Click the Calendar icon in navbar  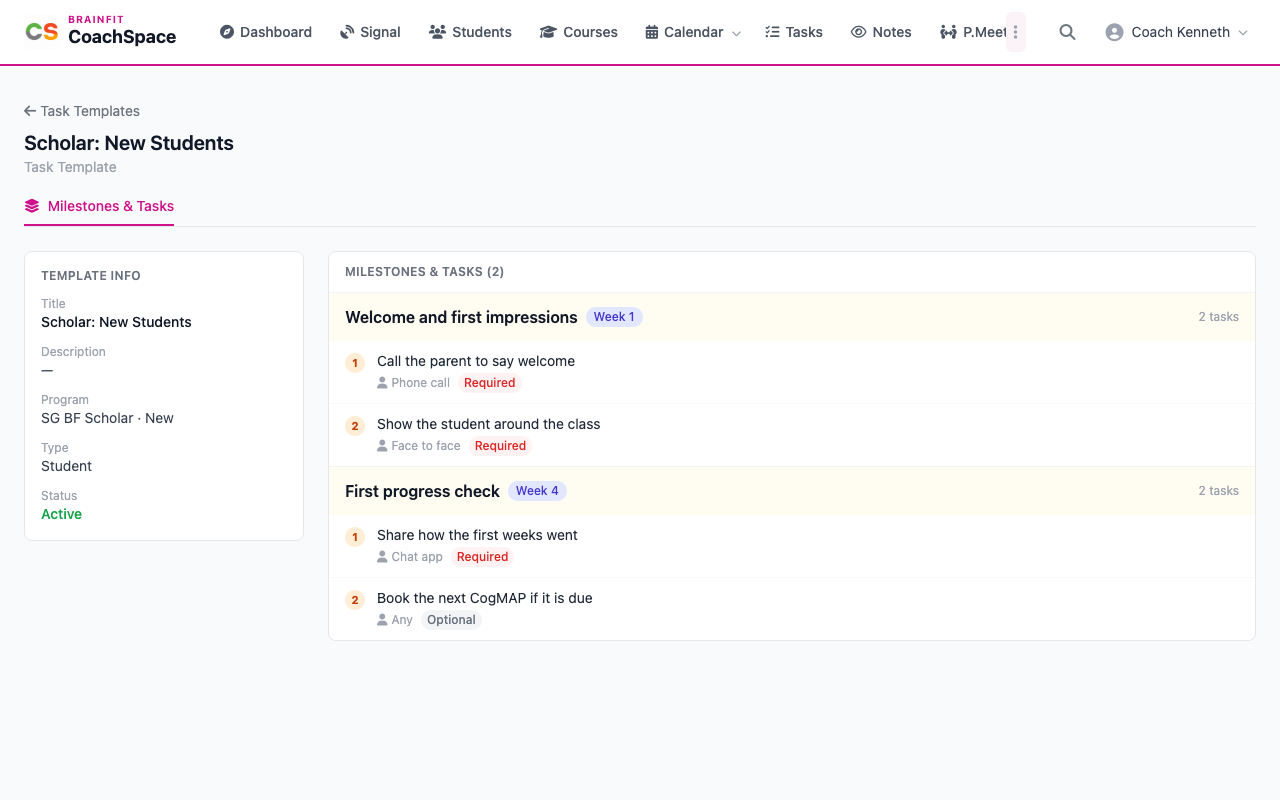[x=652, y=32]
